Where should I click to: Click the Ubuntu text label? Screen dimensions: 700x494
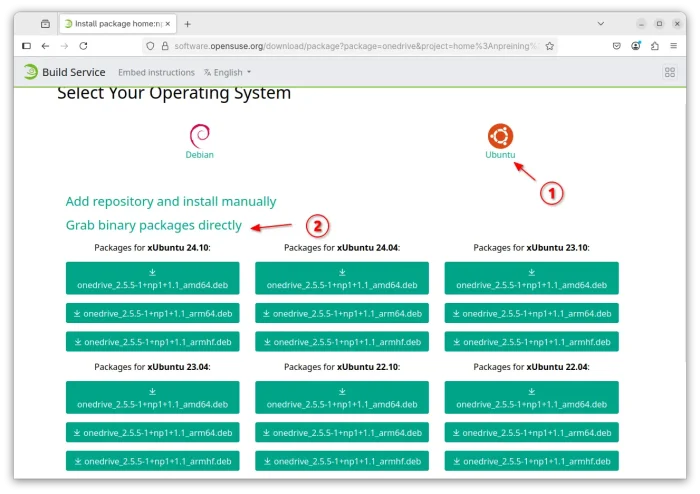(x=500, y=155)
